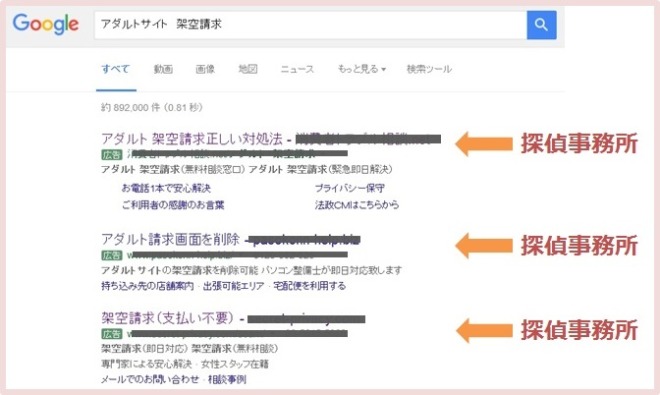Open the ニュース tab
This screenshot has width=660, height=395.
[x=297, y=69]
